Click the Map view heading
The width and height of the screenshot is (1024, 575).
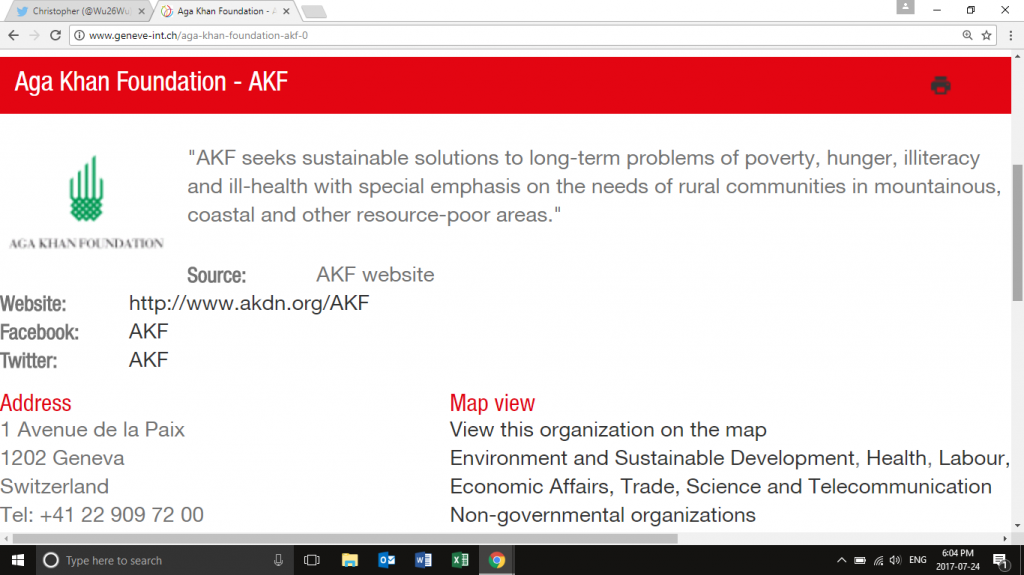point(492,403)
